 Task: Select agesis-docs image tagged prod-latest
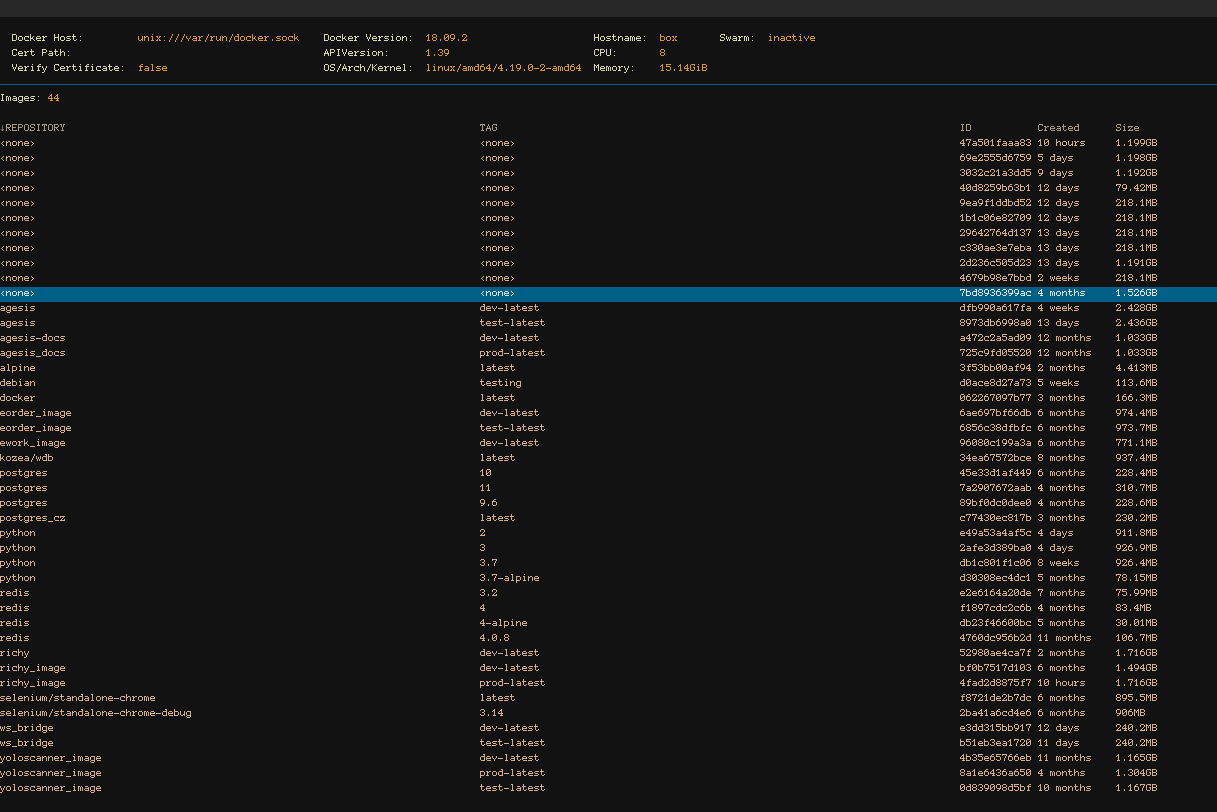click(608, 353)
